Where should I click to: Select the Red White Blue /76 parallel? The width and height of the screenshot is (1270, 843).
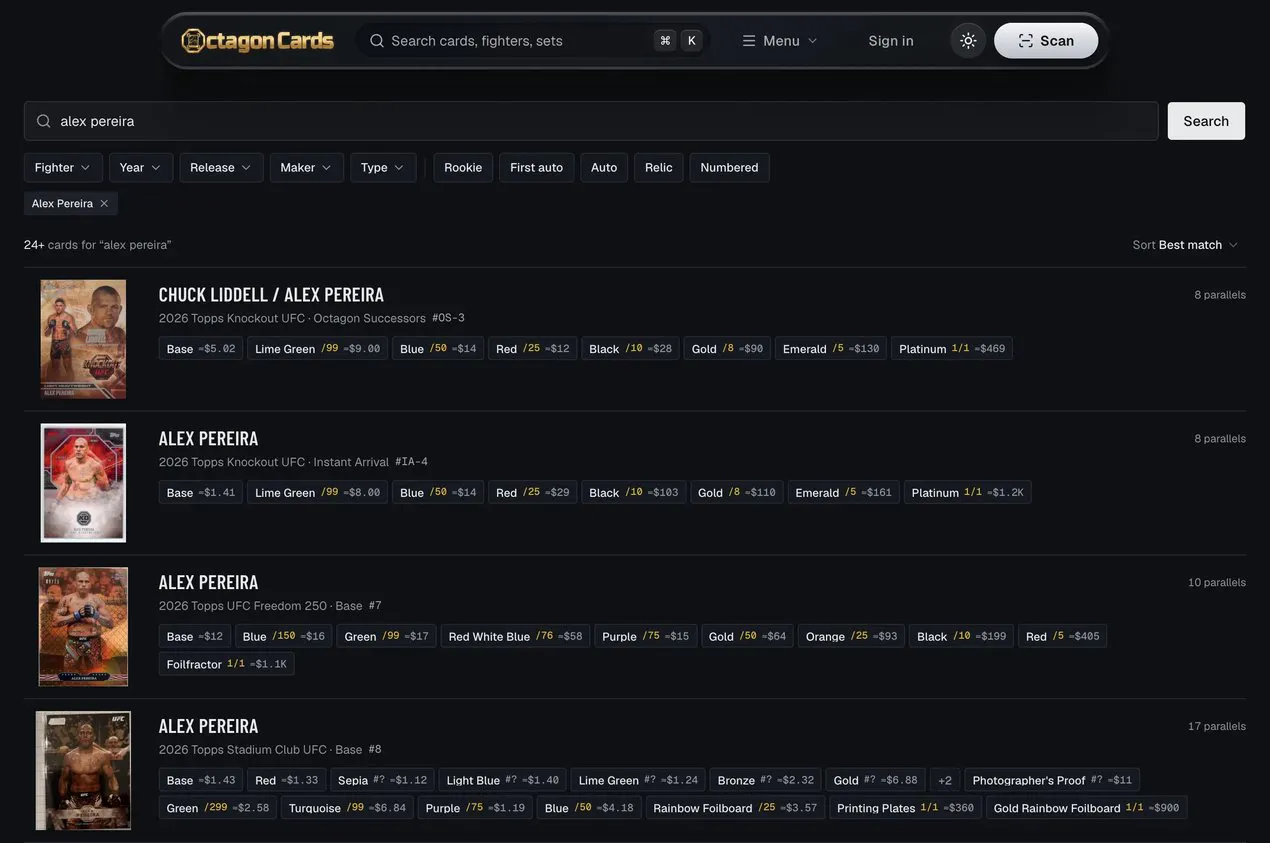(515, 637)
